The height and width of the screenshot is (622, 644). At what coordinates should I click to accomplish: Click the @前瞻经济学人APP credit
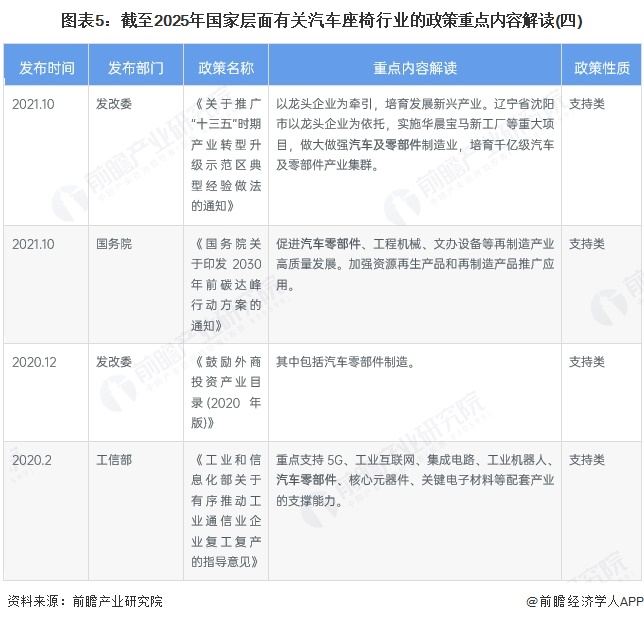pyautogui.click(x=585, y=601)
